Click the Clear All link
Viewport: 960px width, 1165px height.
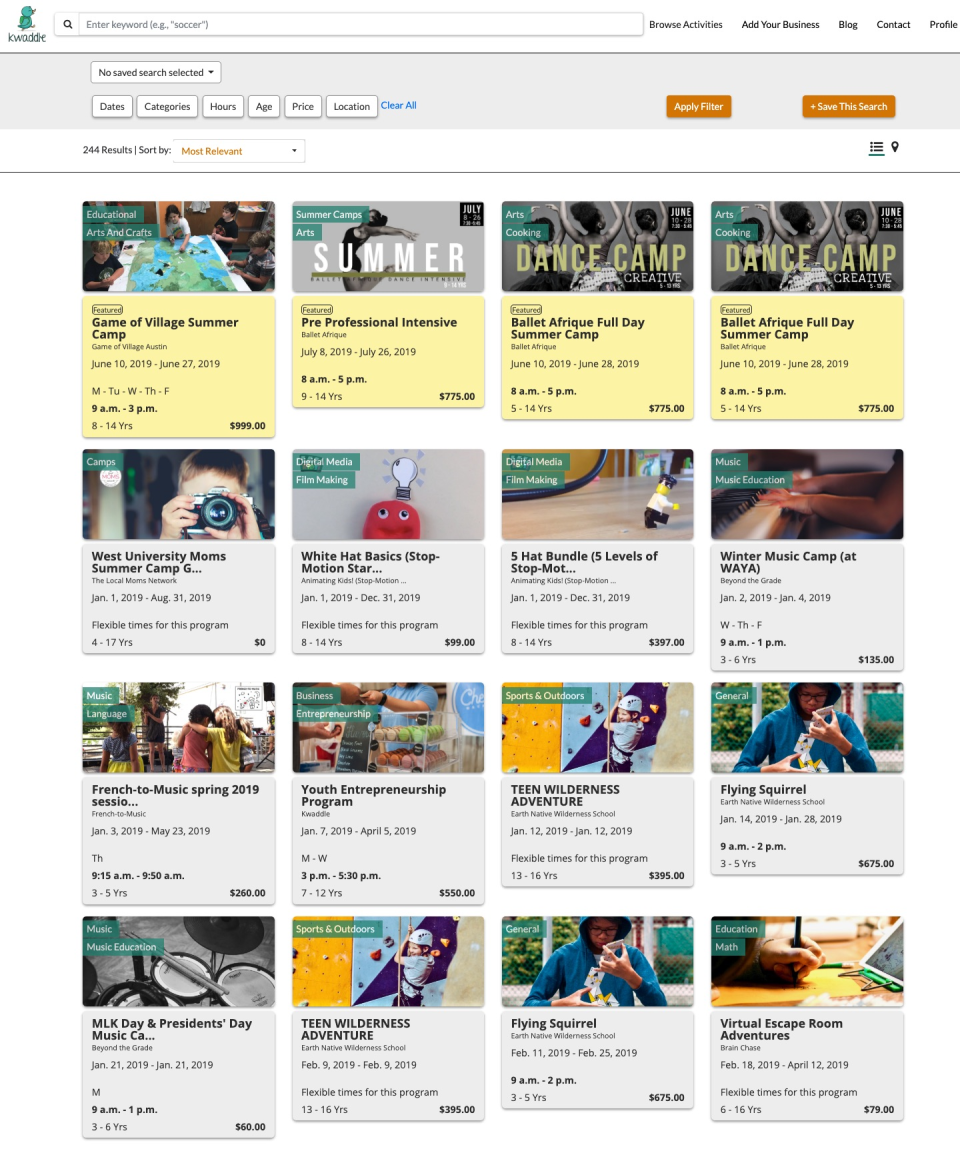(x=398, y=104)
